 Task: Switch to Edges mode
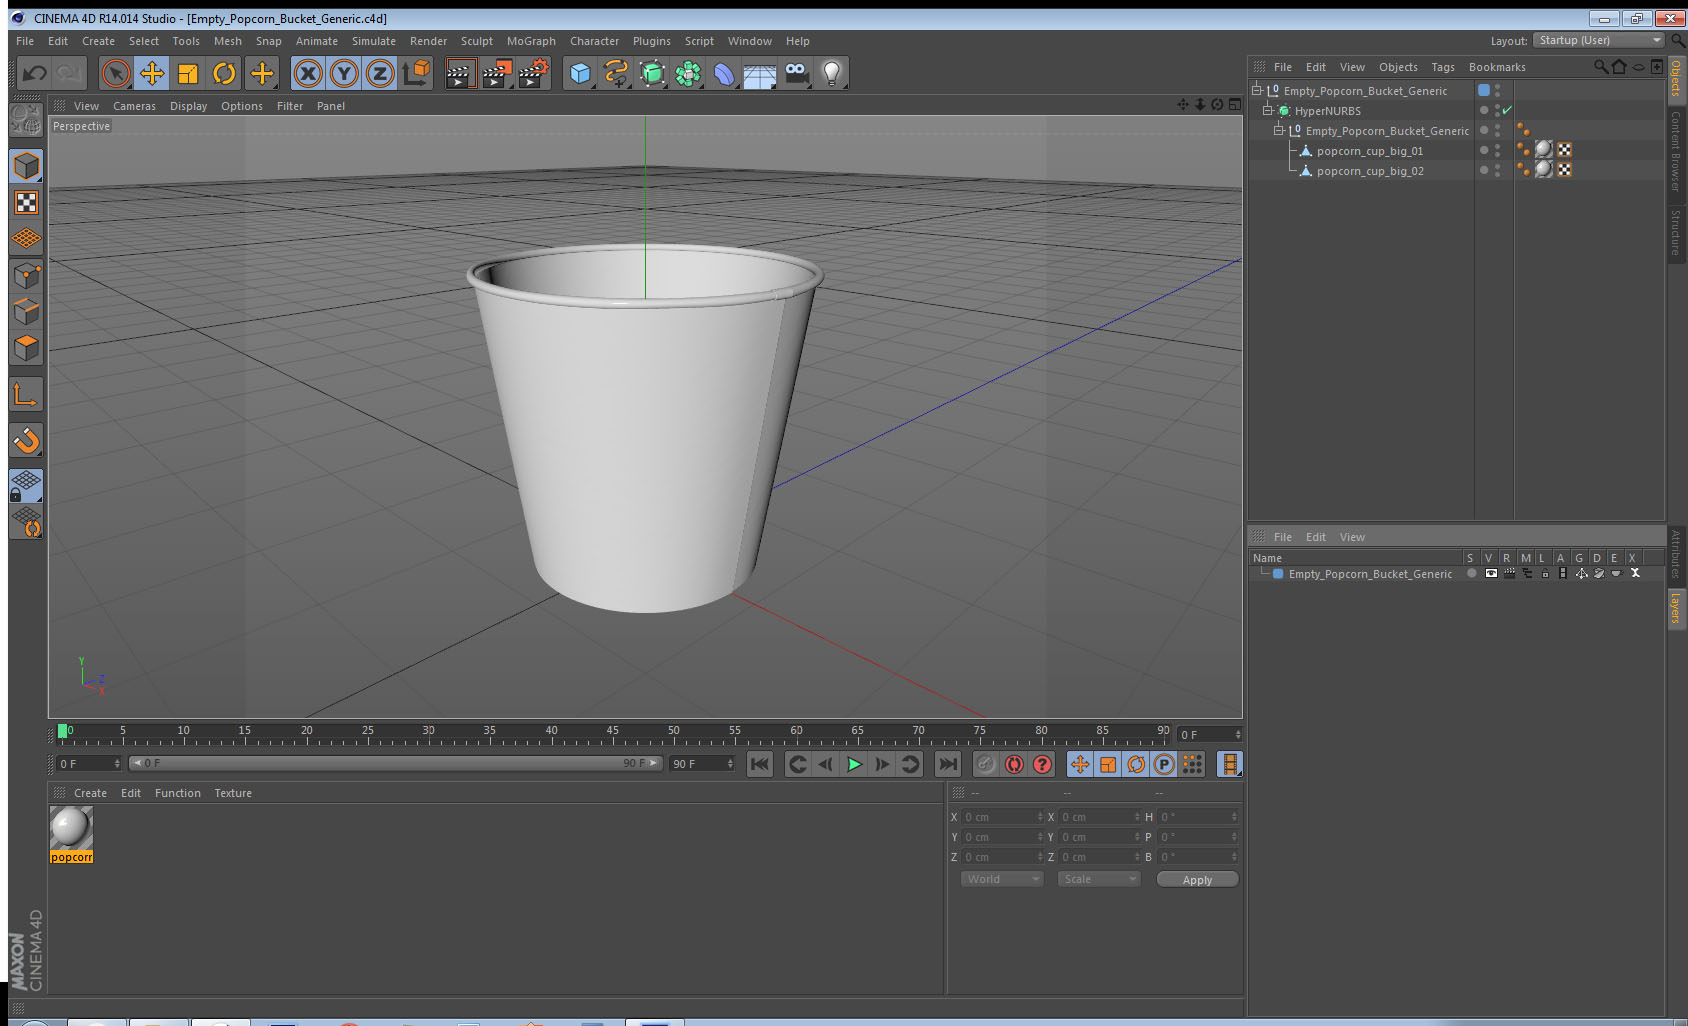(26, 312)
